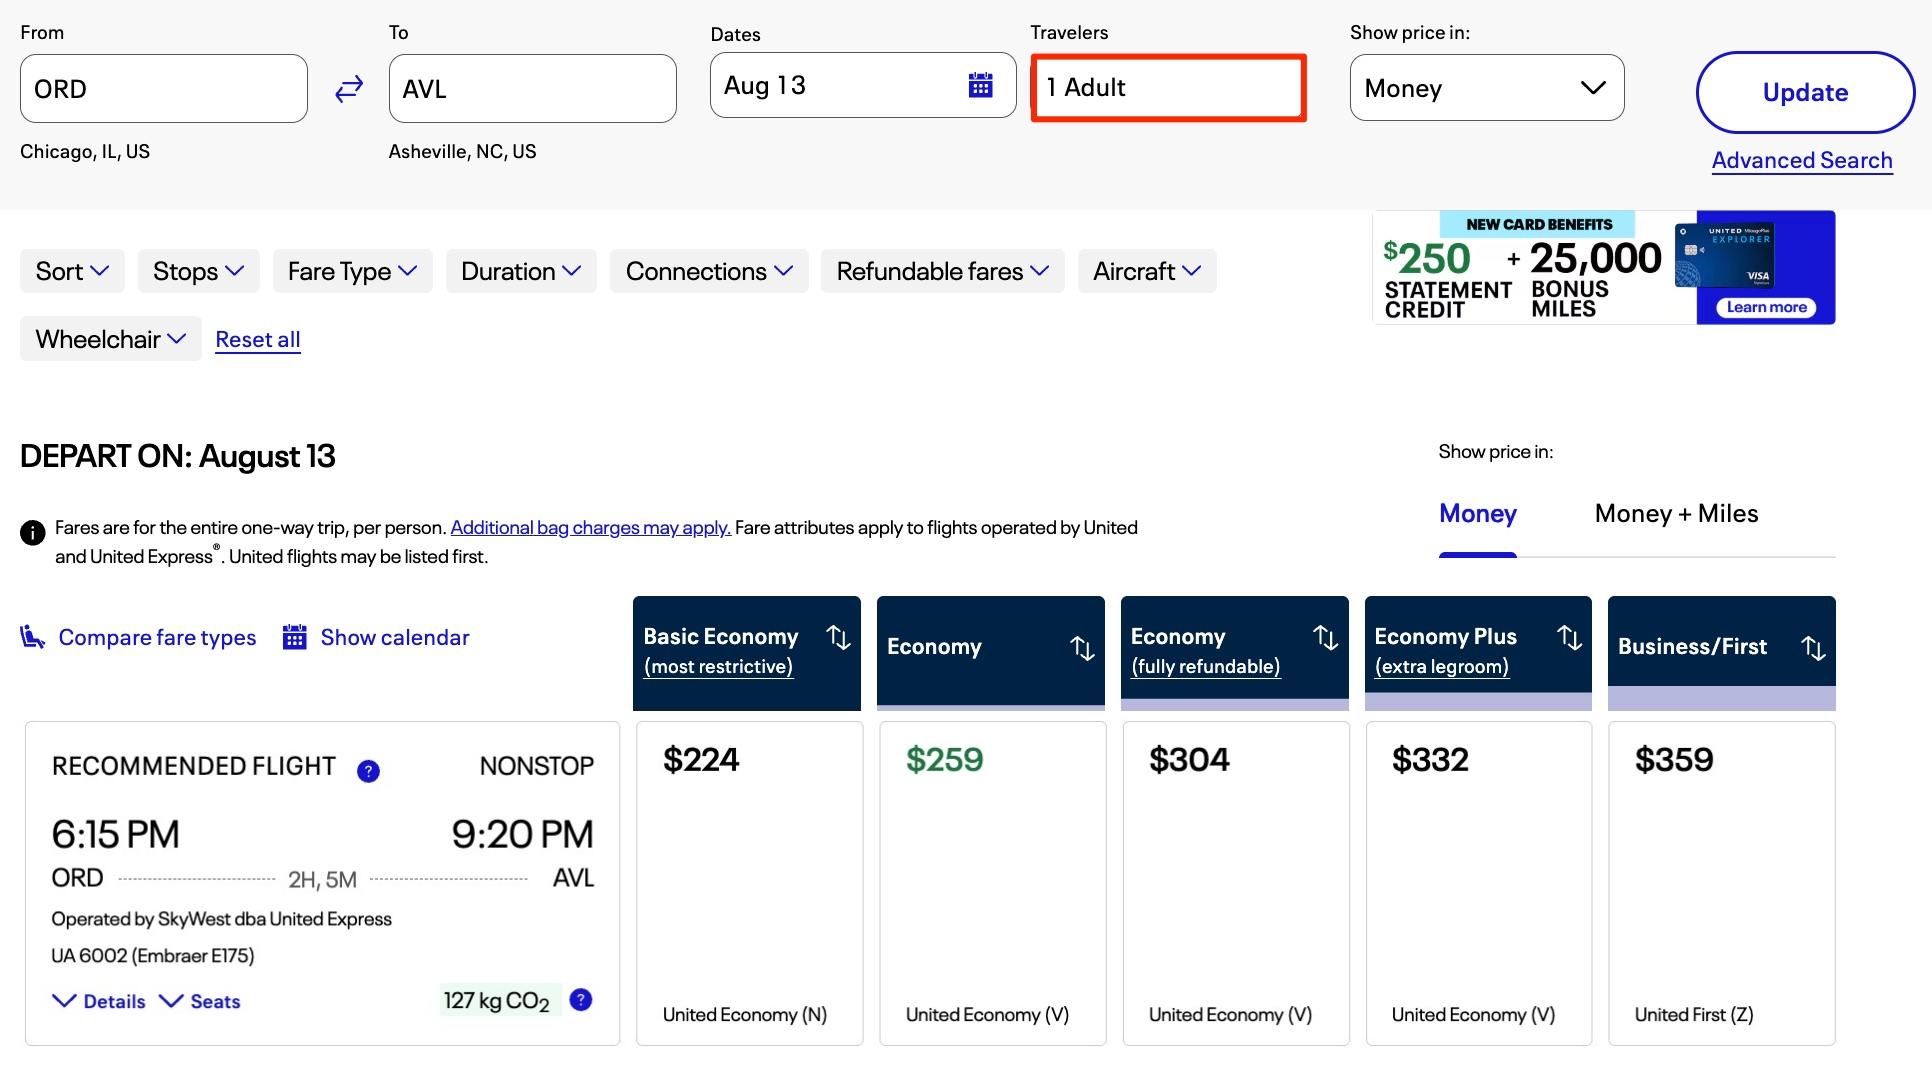
Task: Select $359 Business/First fare
Action: point(1722,883)
